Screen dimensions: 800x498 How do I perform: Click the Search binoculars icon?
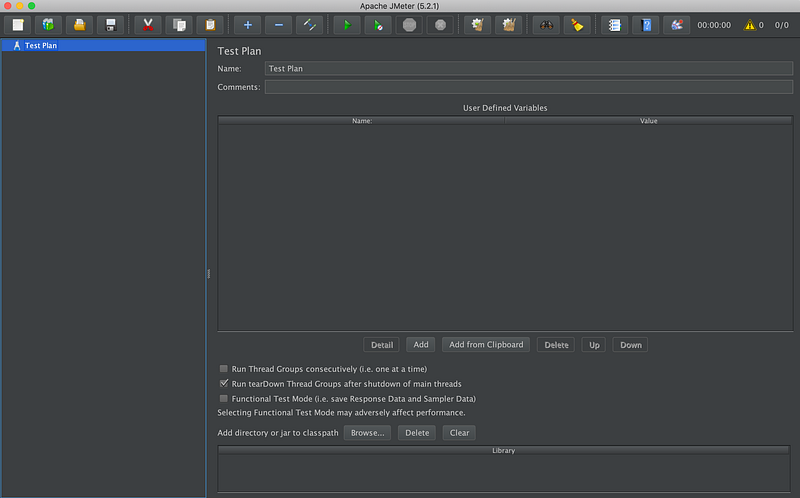(545, 25)
